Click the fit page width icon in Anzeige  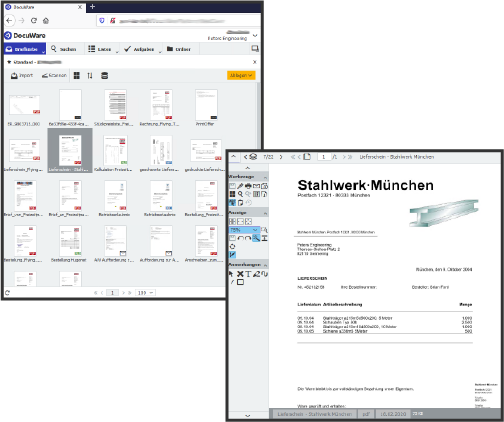pos(240,221)
